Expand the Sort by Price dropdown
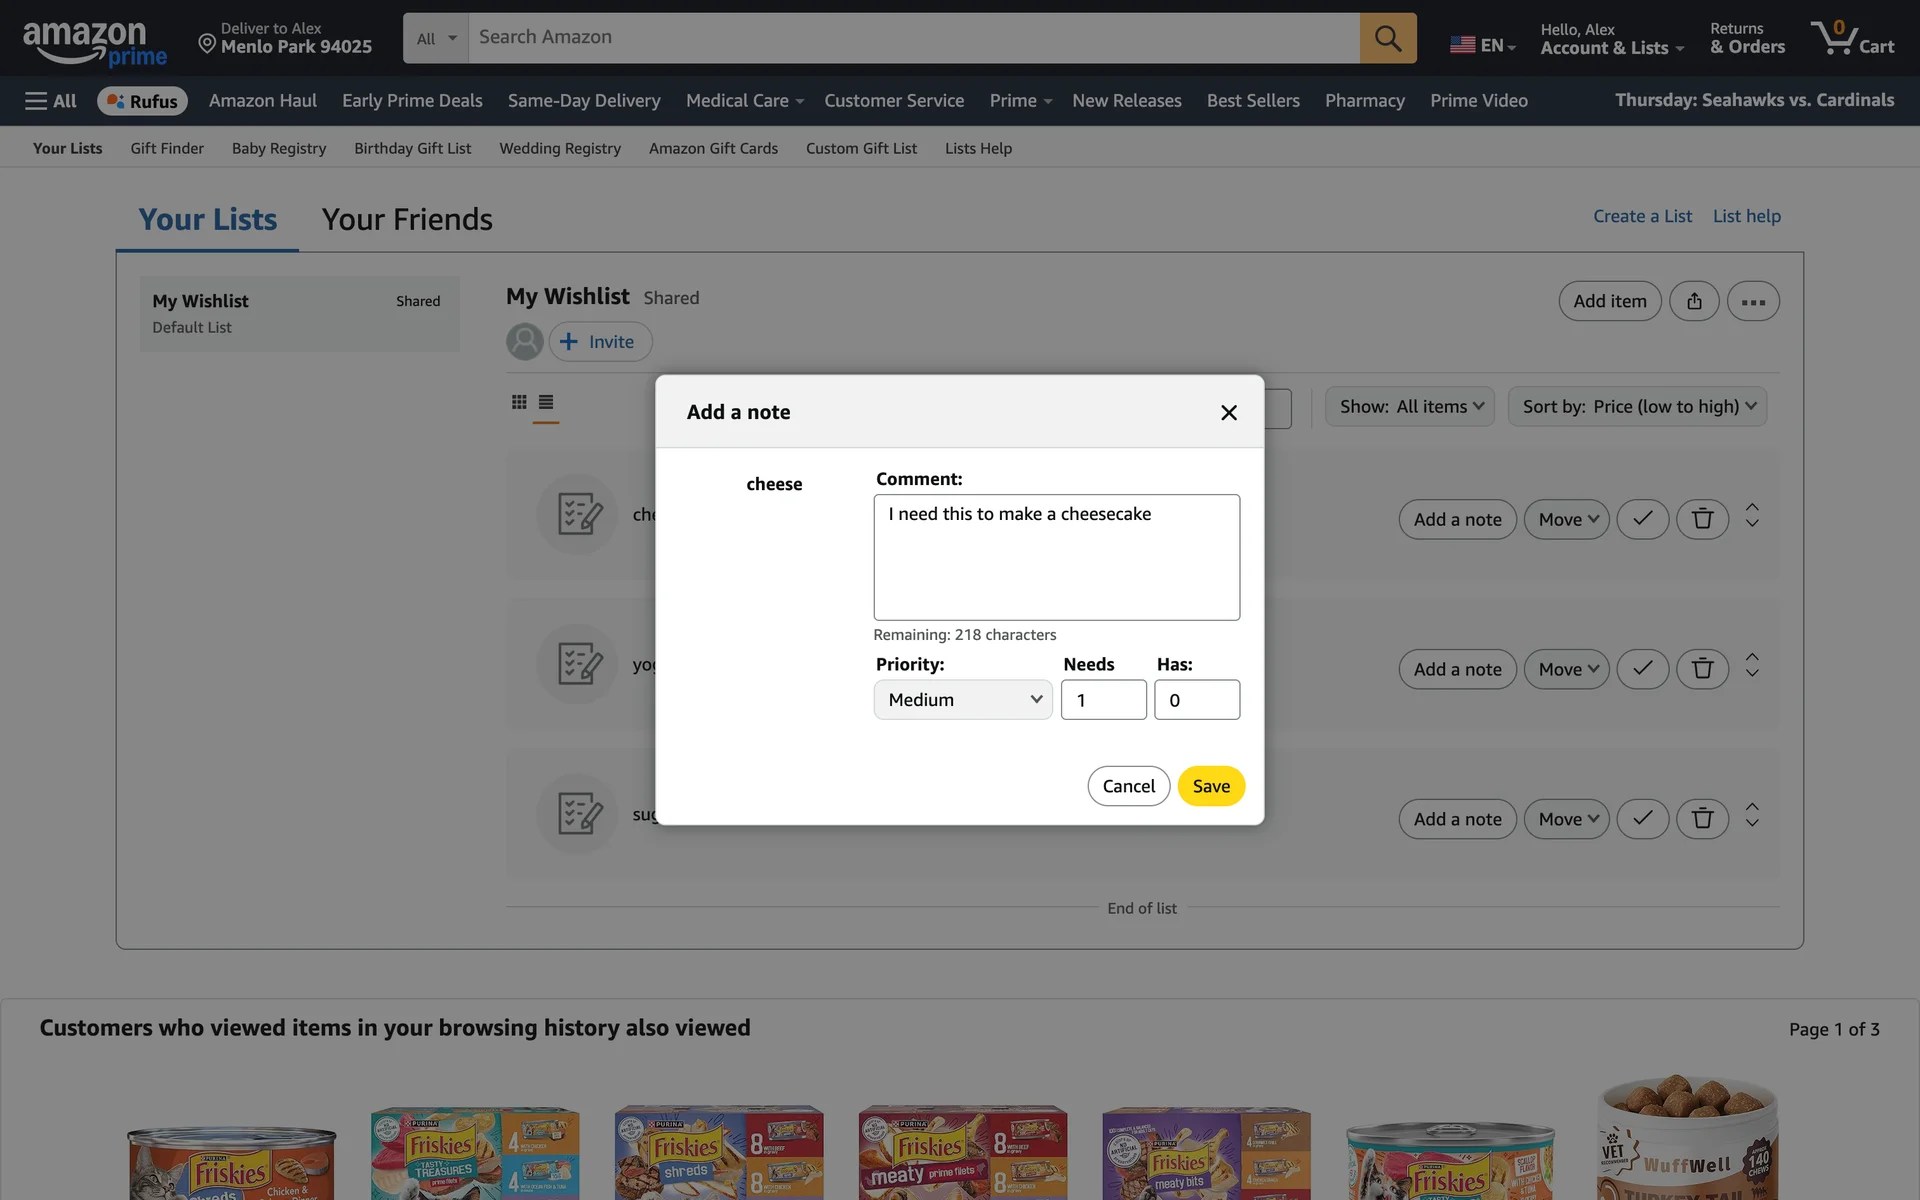1920x1200 pixels. 1637,407
